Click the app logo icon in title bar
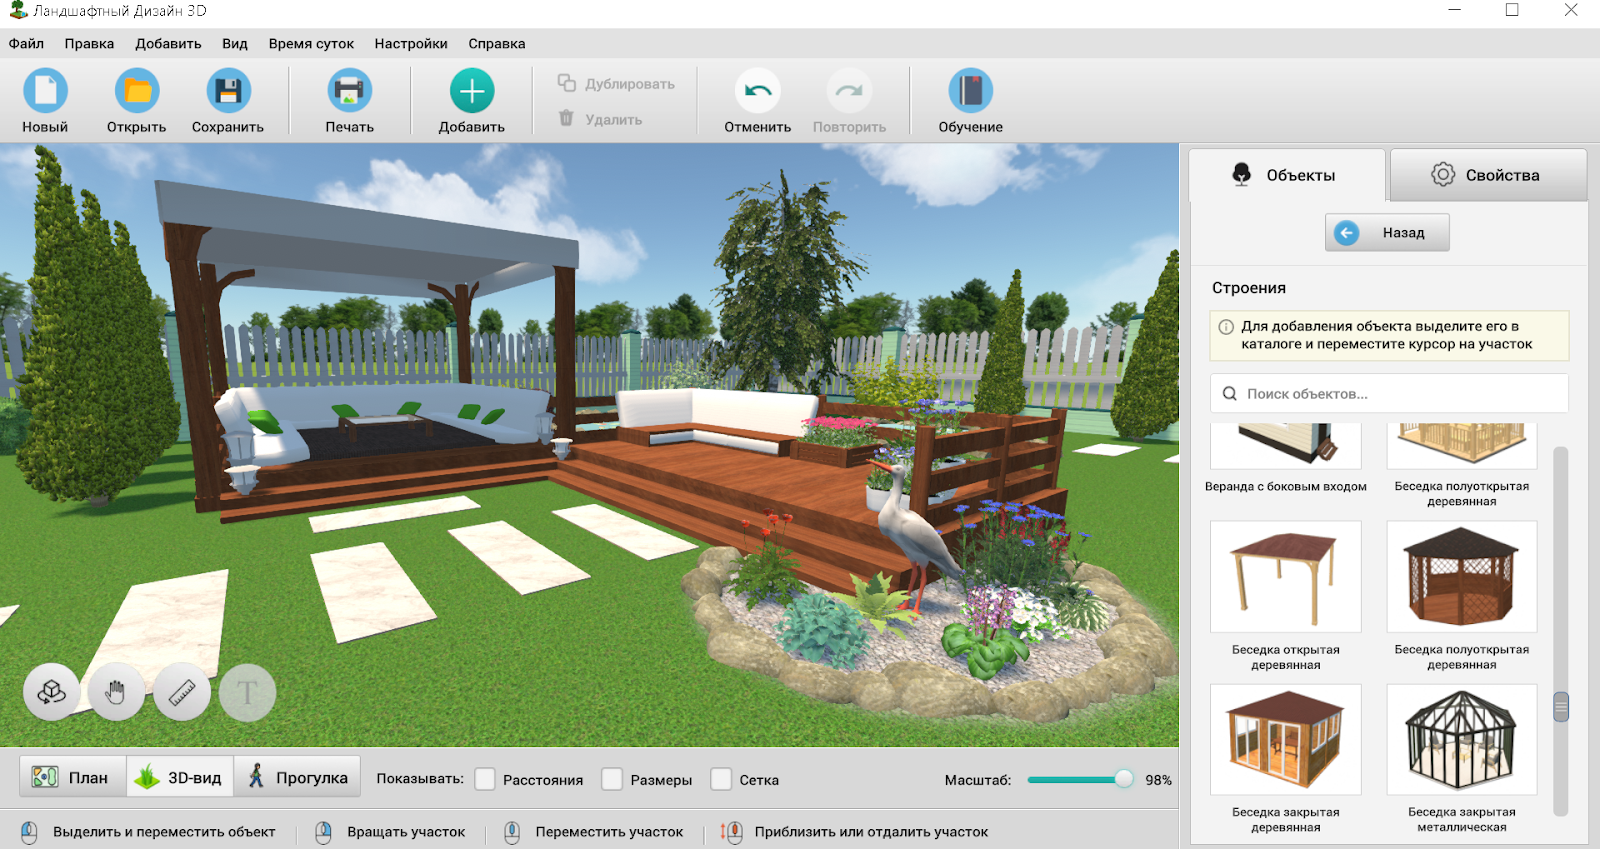Screen dimensions: 1600x849 [18, 11]
